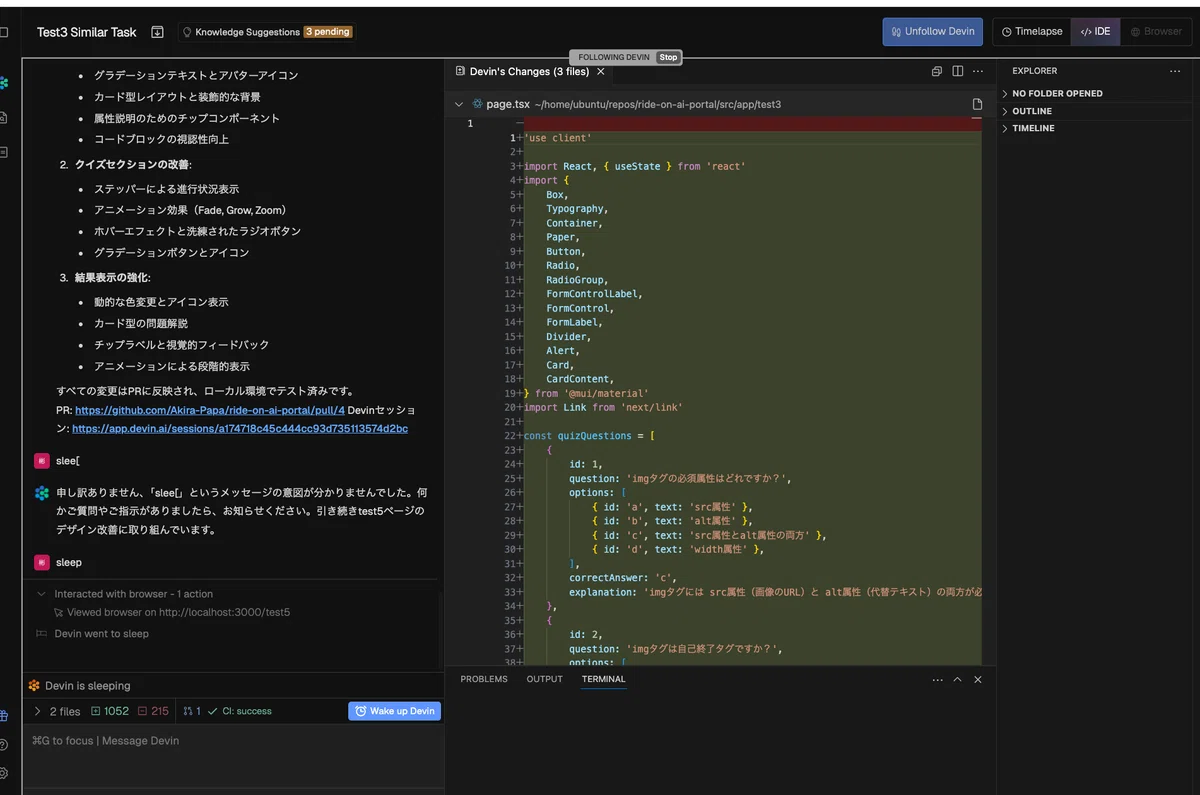This screenshot has height=795, width=1200.
Task: Stop following Devin
Action: (x=668, y=57)
